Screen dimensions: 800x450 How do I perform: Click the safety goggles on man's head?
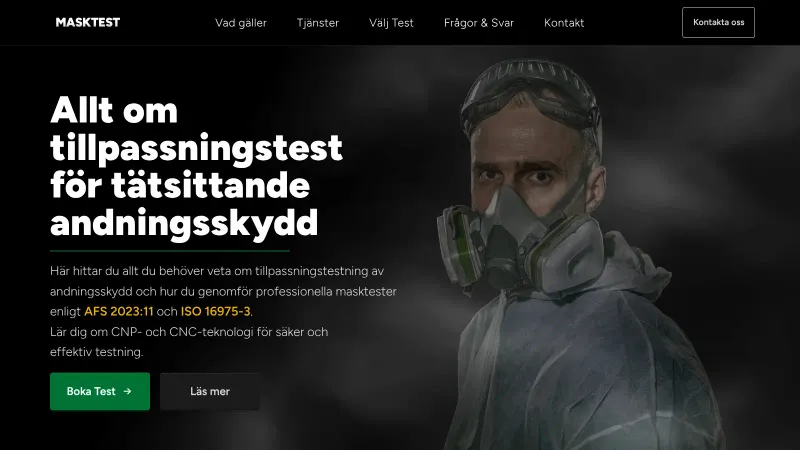point(531,97)
